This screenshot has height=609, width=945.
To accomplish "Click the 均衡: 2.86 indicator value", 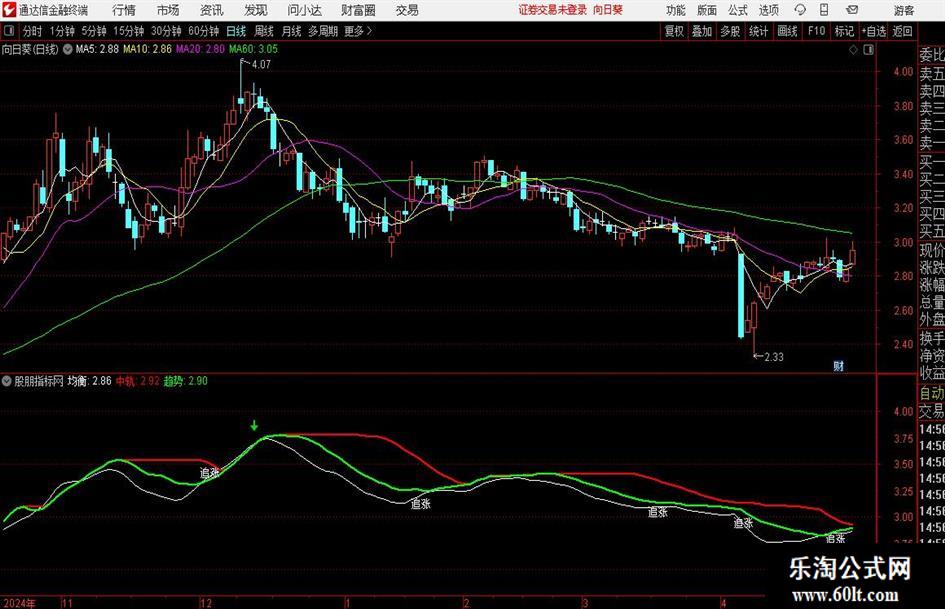I will (x=89, y=381).
